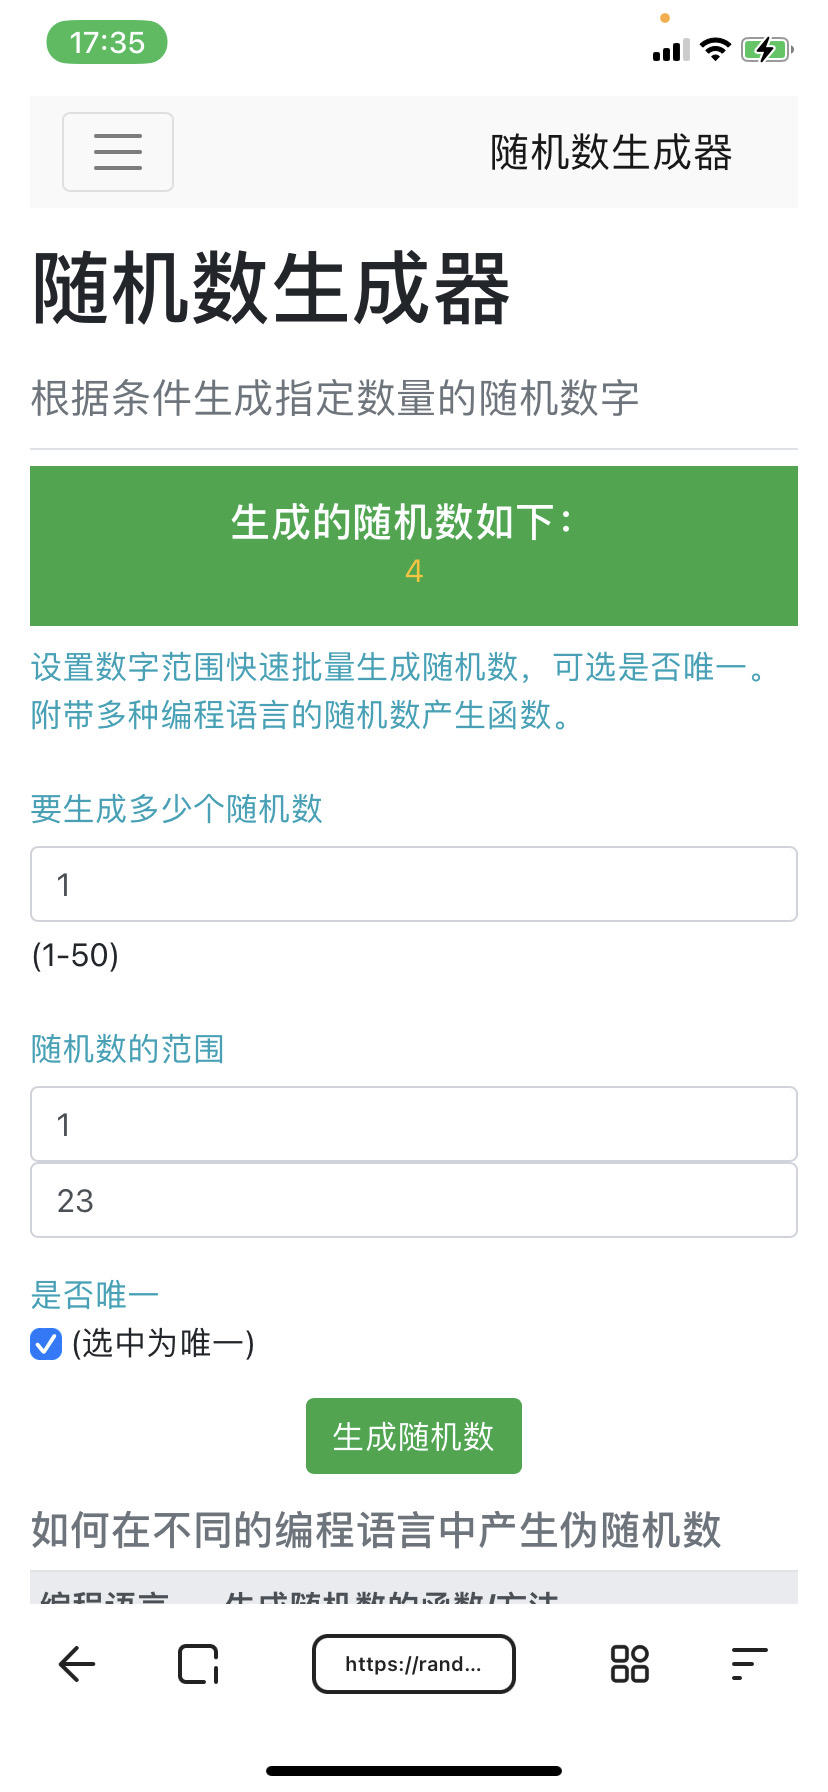Tap the 如何在不同的编程语言中产生伪随机数 heading
The height and width of the screenshot is (1792, 828).
[376, 1530]
